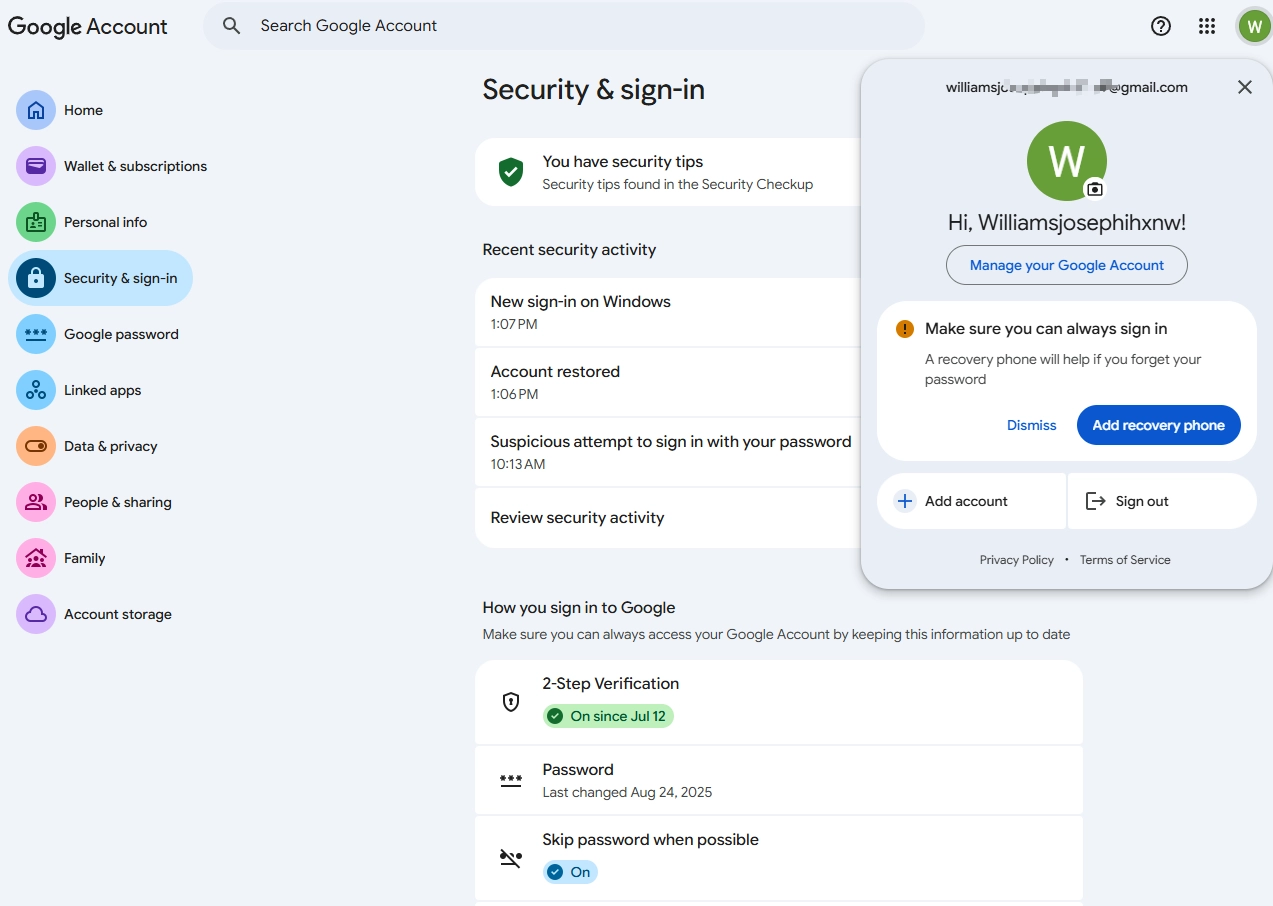Screen dimensions: 1273x906
Task: Open Suspicious attempt to sign in entry
Action: pyautogui.click(x=668, y=452)
